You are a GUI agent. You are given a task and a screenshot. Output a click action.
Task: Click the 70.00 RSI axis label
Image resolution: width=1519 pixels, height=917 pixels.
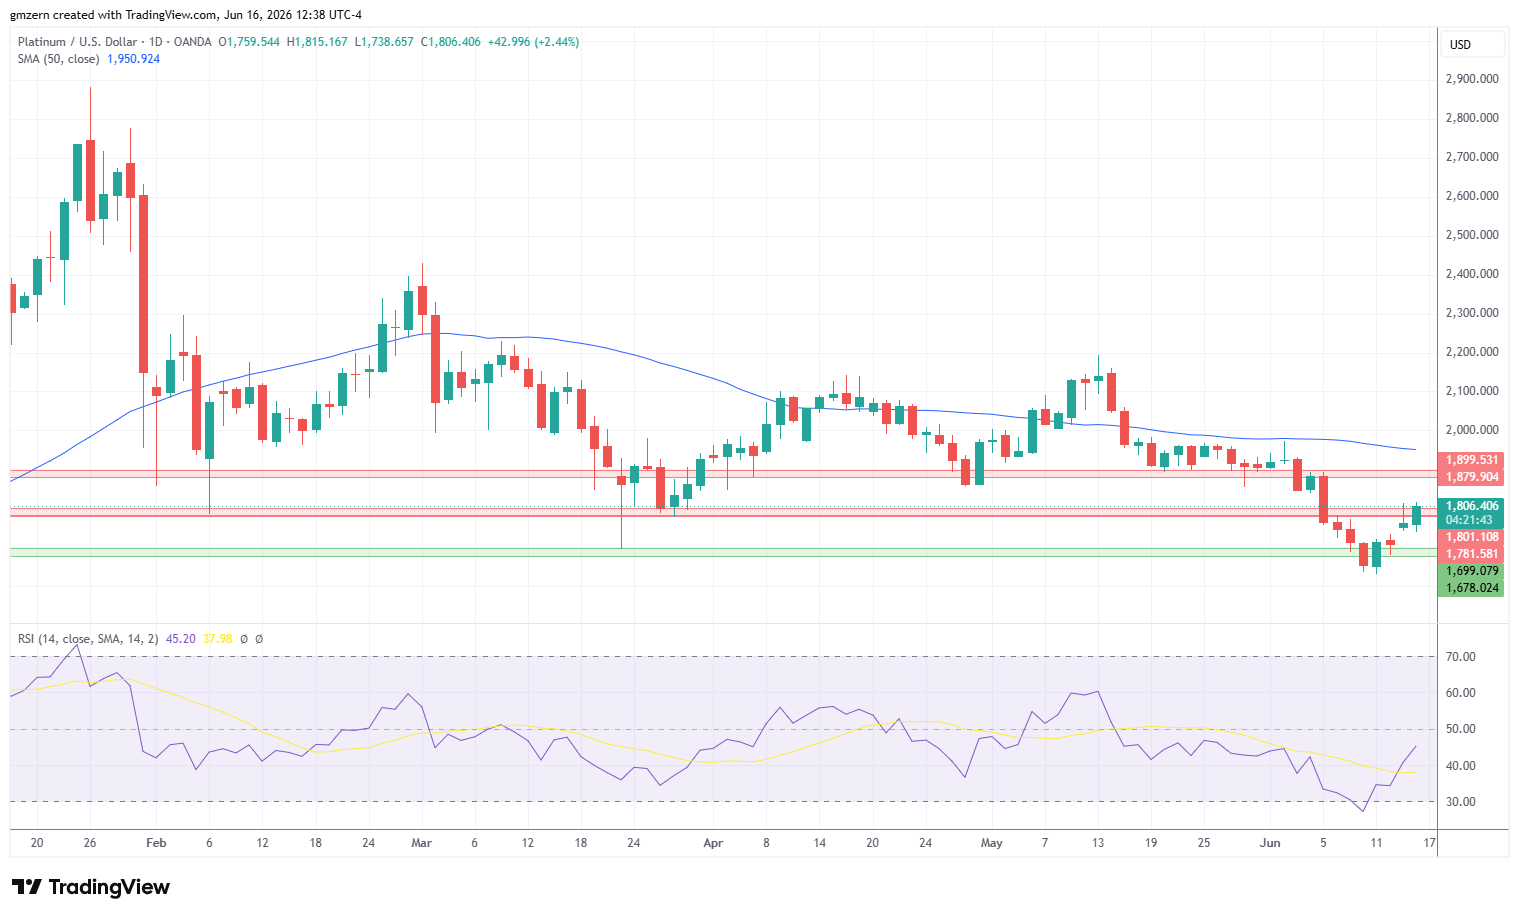tap(1461, 657)
